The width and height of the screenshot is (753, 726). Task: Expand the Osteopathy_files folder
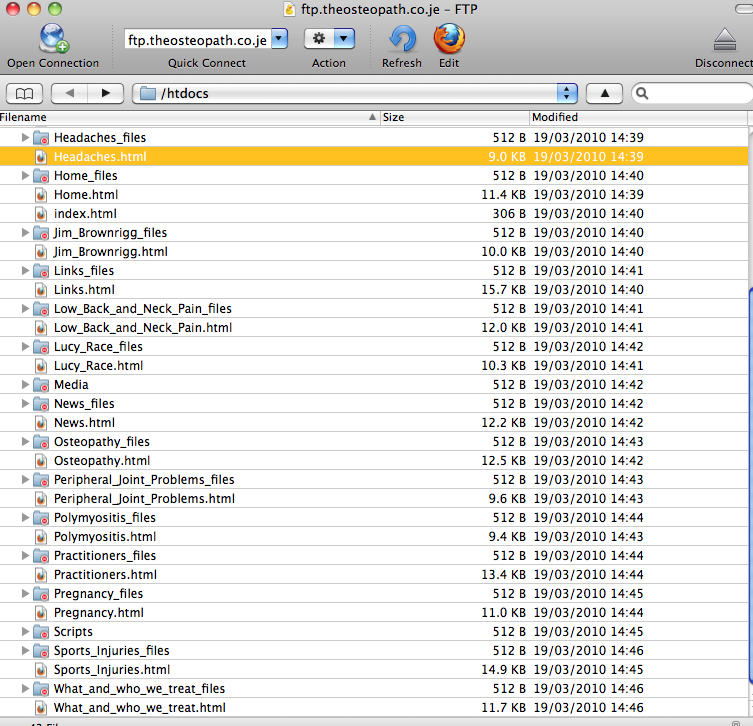(x=25, y=441)
